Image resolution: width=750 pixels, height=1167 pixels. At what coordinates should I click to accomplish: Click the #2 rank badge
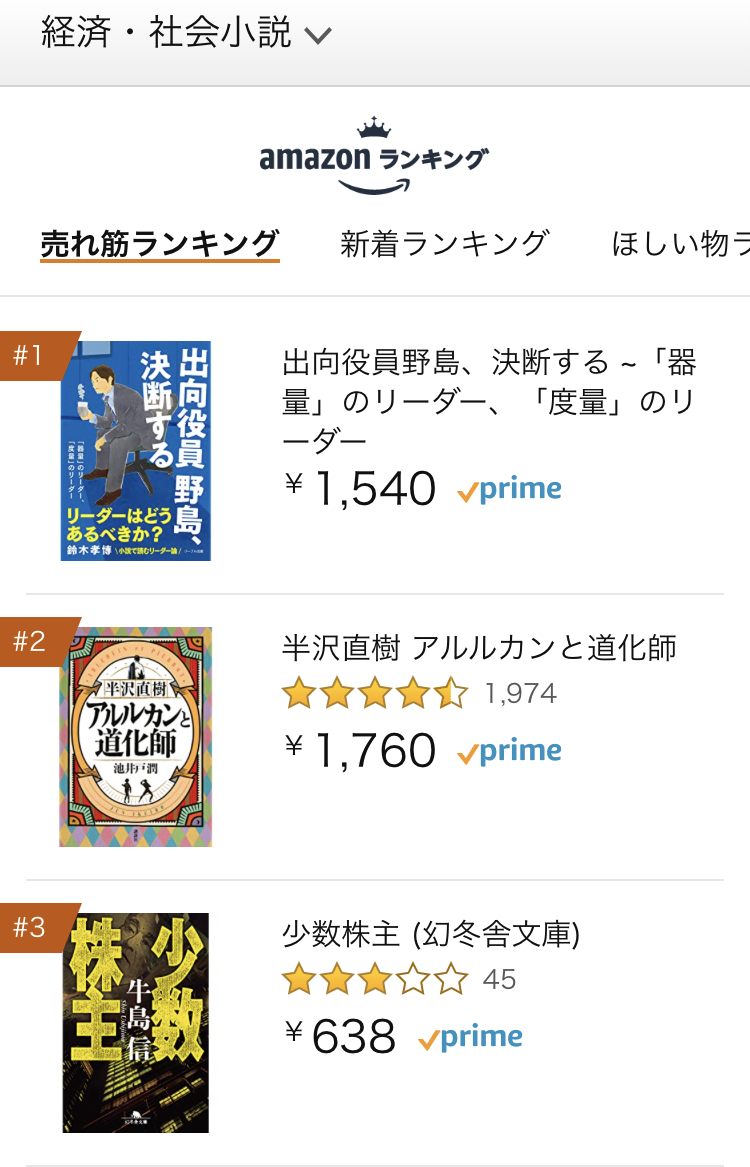tap(37, 641)
